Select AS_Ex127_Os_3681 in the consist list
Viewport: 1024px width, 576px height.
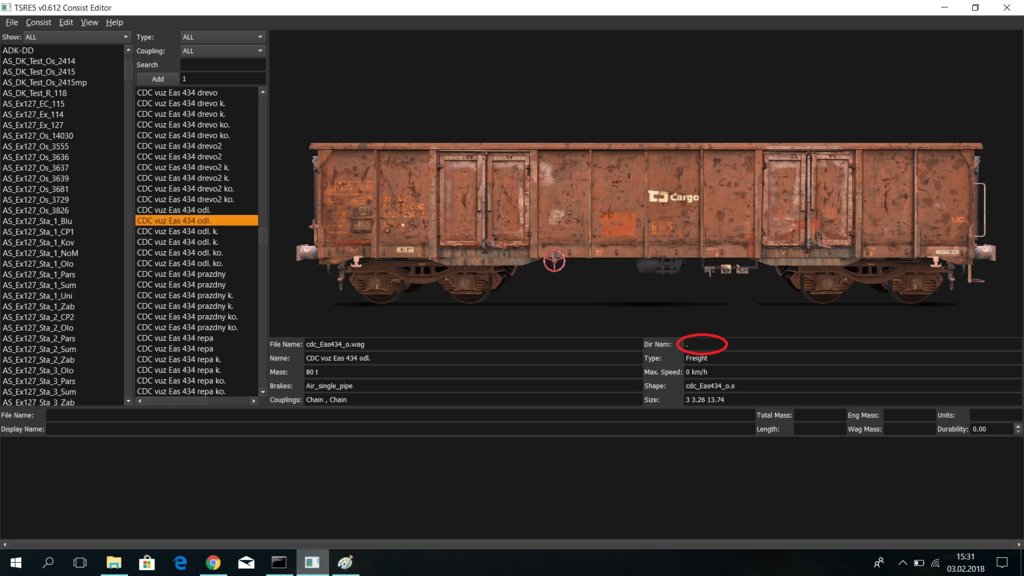[x=36, y=189]
